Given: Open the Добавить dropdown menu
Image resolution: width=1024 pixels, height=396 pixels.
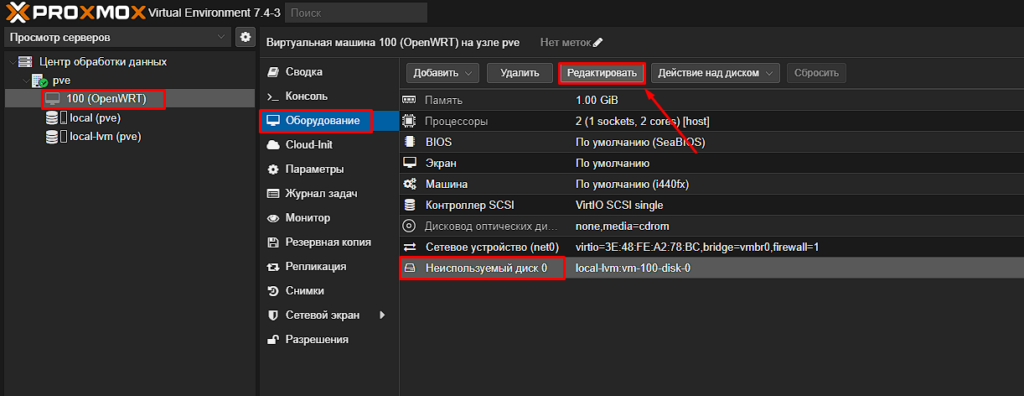Looking at the screenshot, I should [443, 73].
